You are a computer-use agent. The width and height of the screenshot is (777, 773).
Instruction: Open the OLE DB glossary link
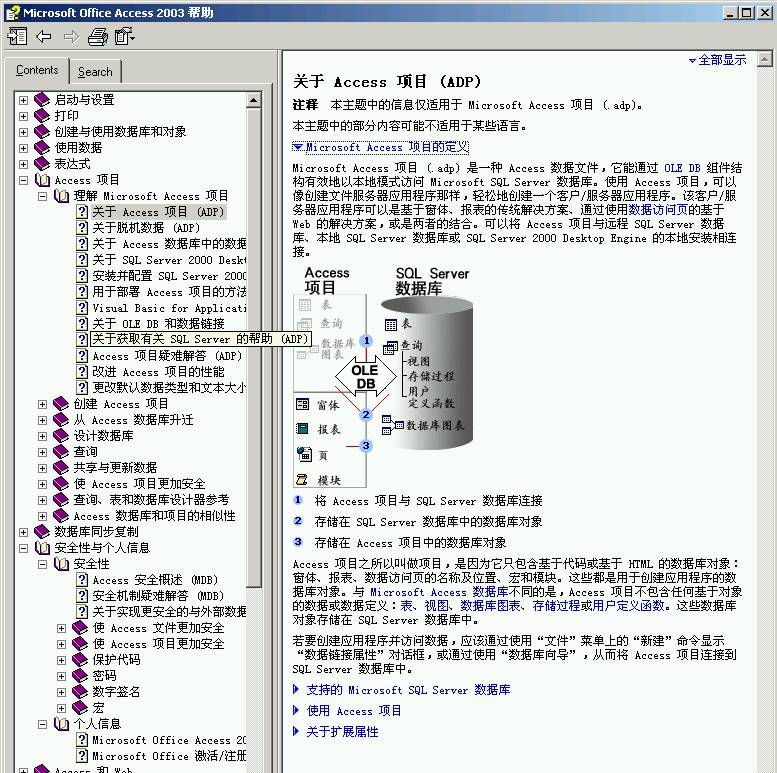682,168
